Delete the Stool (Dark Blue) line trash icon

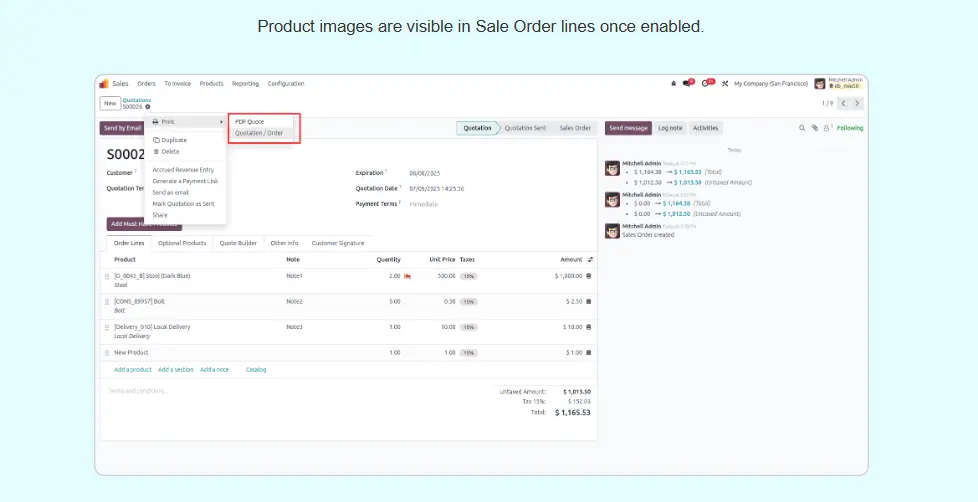click(588, 276)
